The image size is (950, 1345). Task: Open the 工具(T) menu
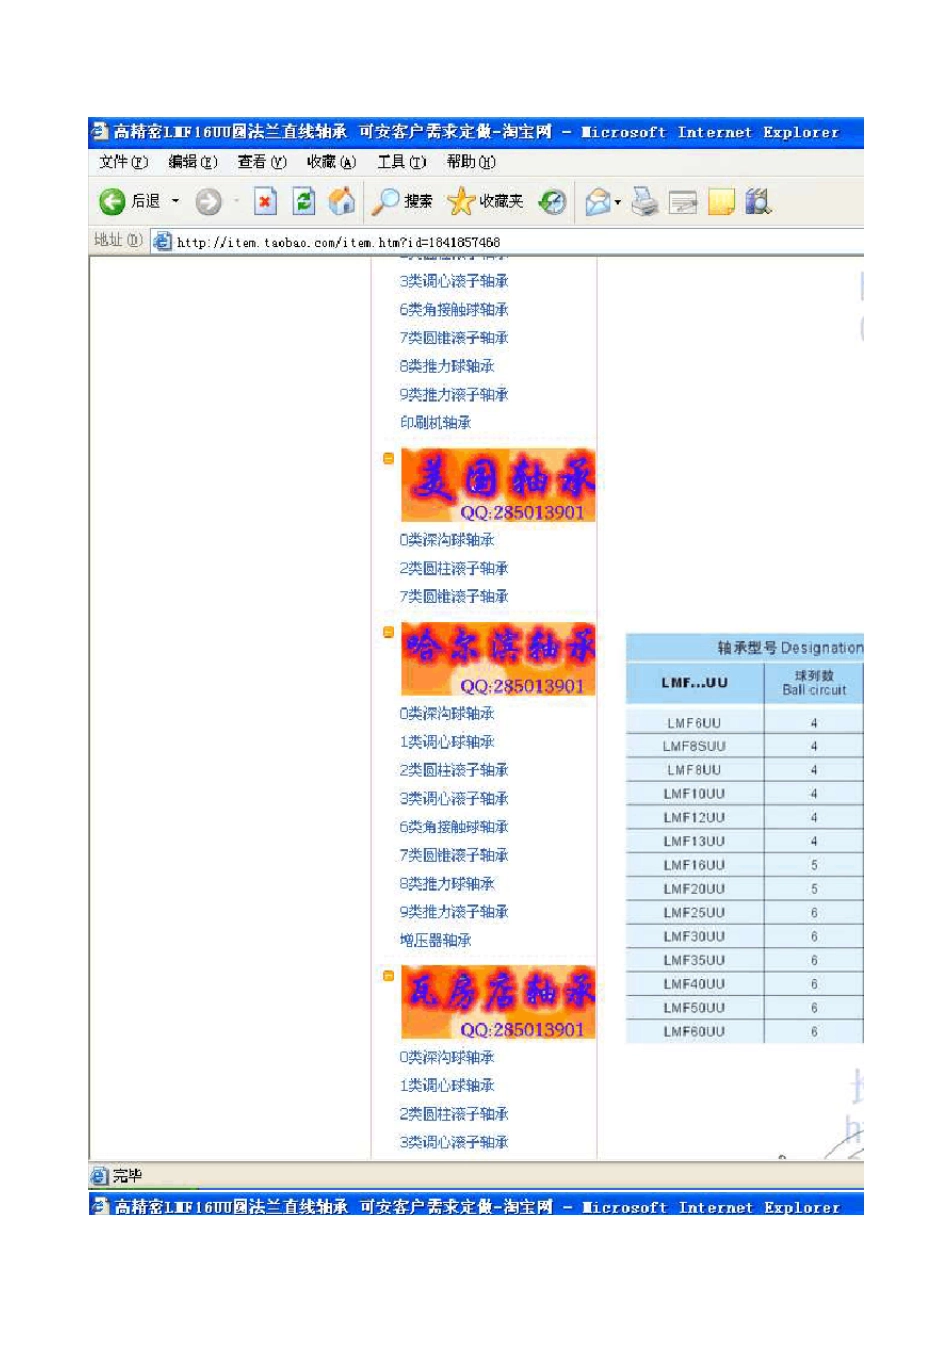[401, 162]
